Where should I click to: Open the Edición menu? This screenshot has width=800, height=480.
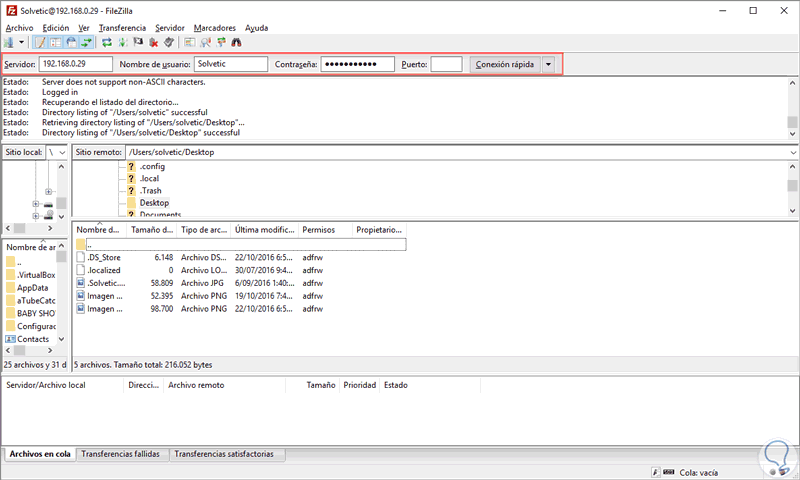pos(56,28)
